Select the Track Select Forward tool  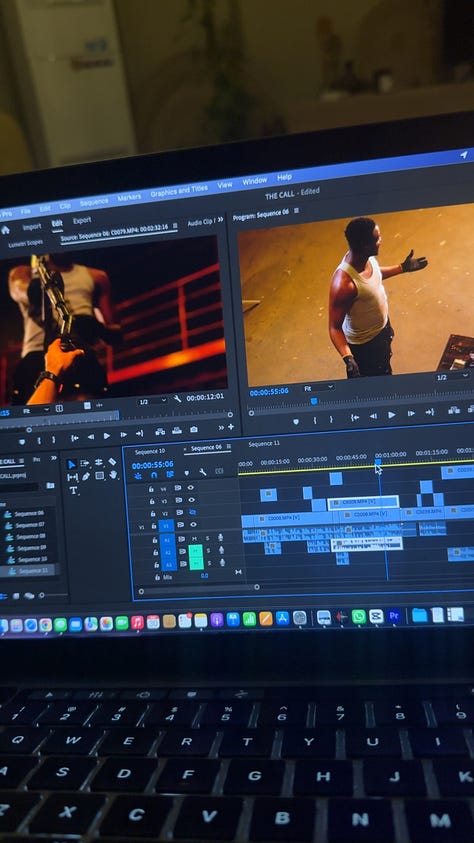[x=85, y=463]
